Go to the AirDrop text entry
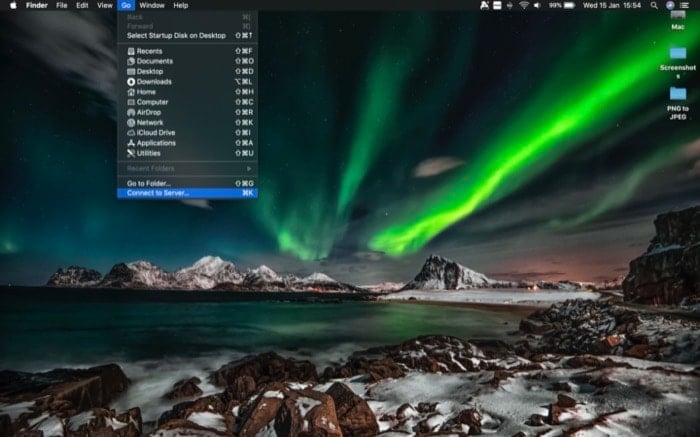 149,112
